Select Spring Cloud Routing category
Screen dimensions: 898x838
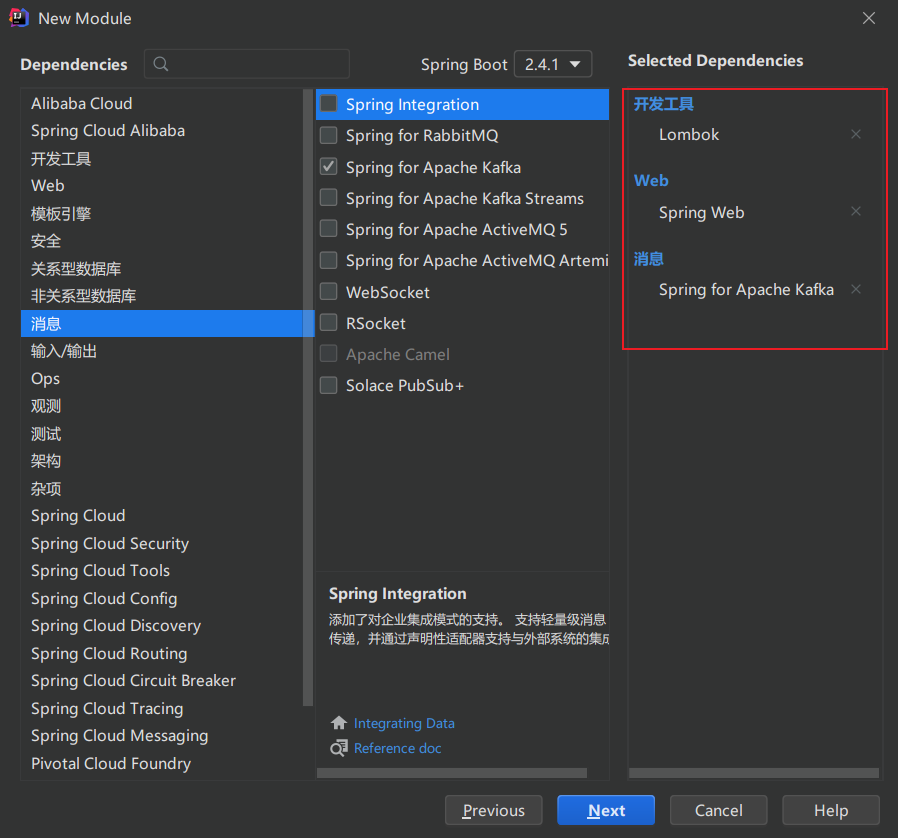162,654
